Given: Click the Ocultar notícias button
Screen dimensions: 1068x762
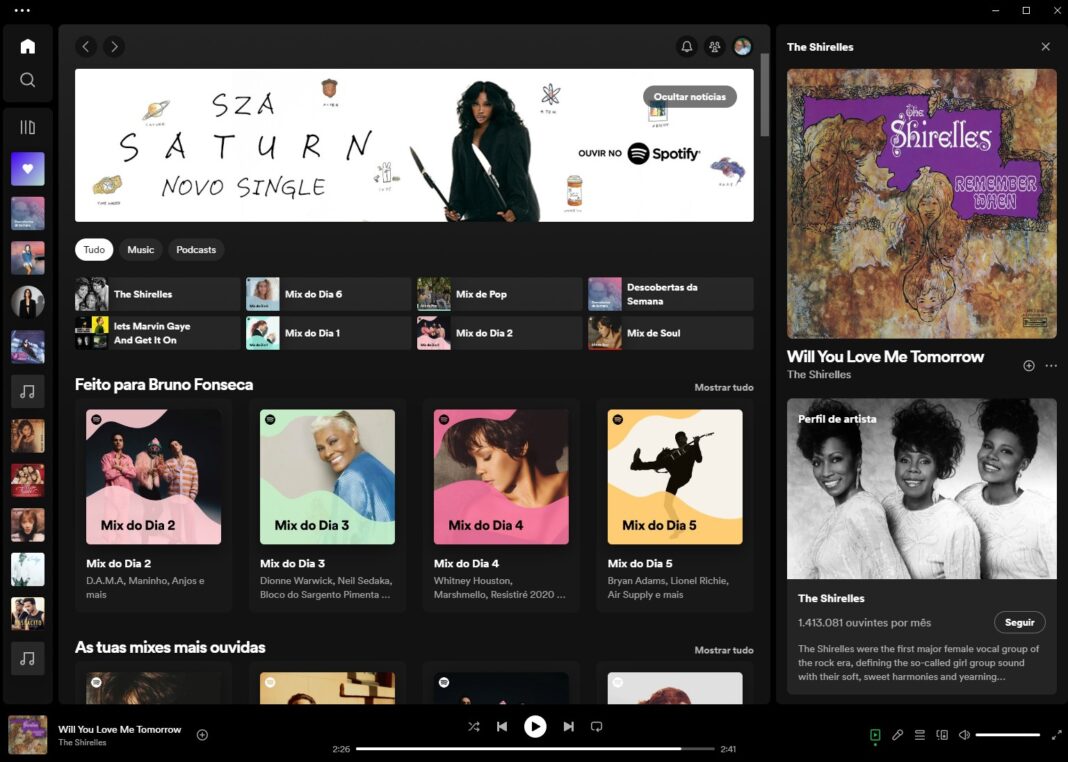Looking at the screenshot, I should 690,96.
